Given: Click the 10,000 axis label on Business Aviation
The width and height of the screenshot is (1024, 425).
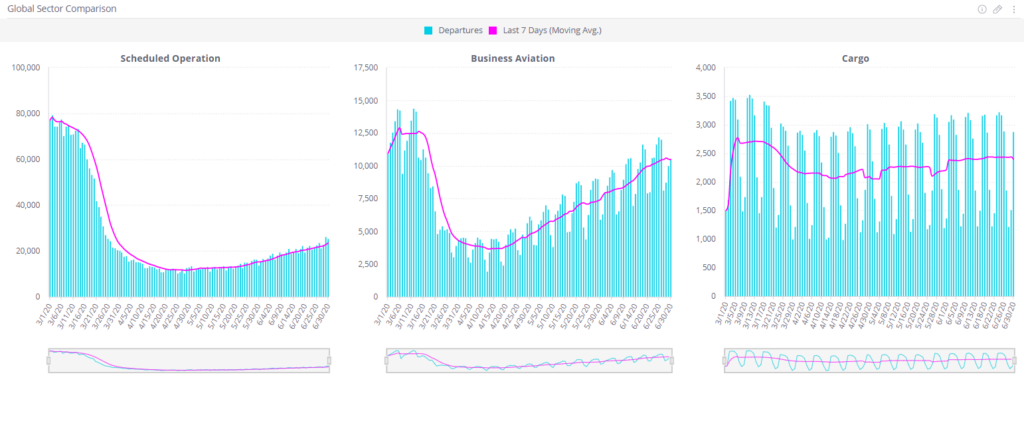Looking at the screenshot, I should 366,166.
